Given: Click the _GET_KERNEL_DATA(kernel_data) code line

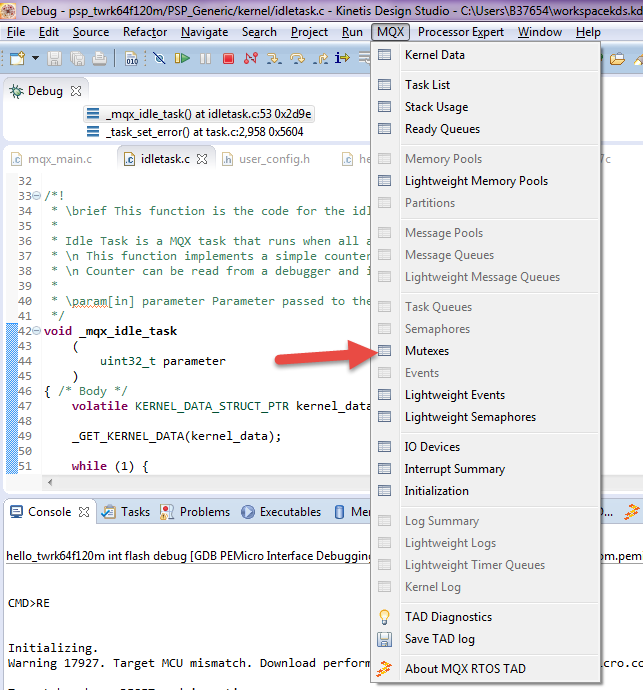Looking at the screenshot, I should (176, 436).
